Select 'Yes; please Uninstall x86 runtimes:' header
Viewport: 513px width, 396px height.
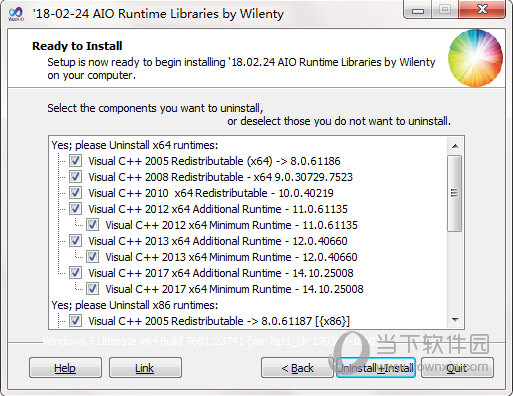coord(135,305)
